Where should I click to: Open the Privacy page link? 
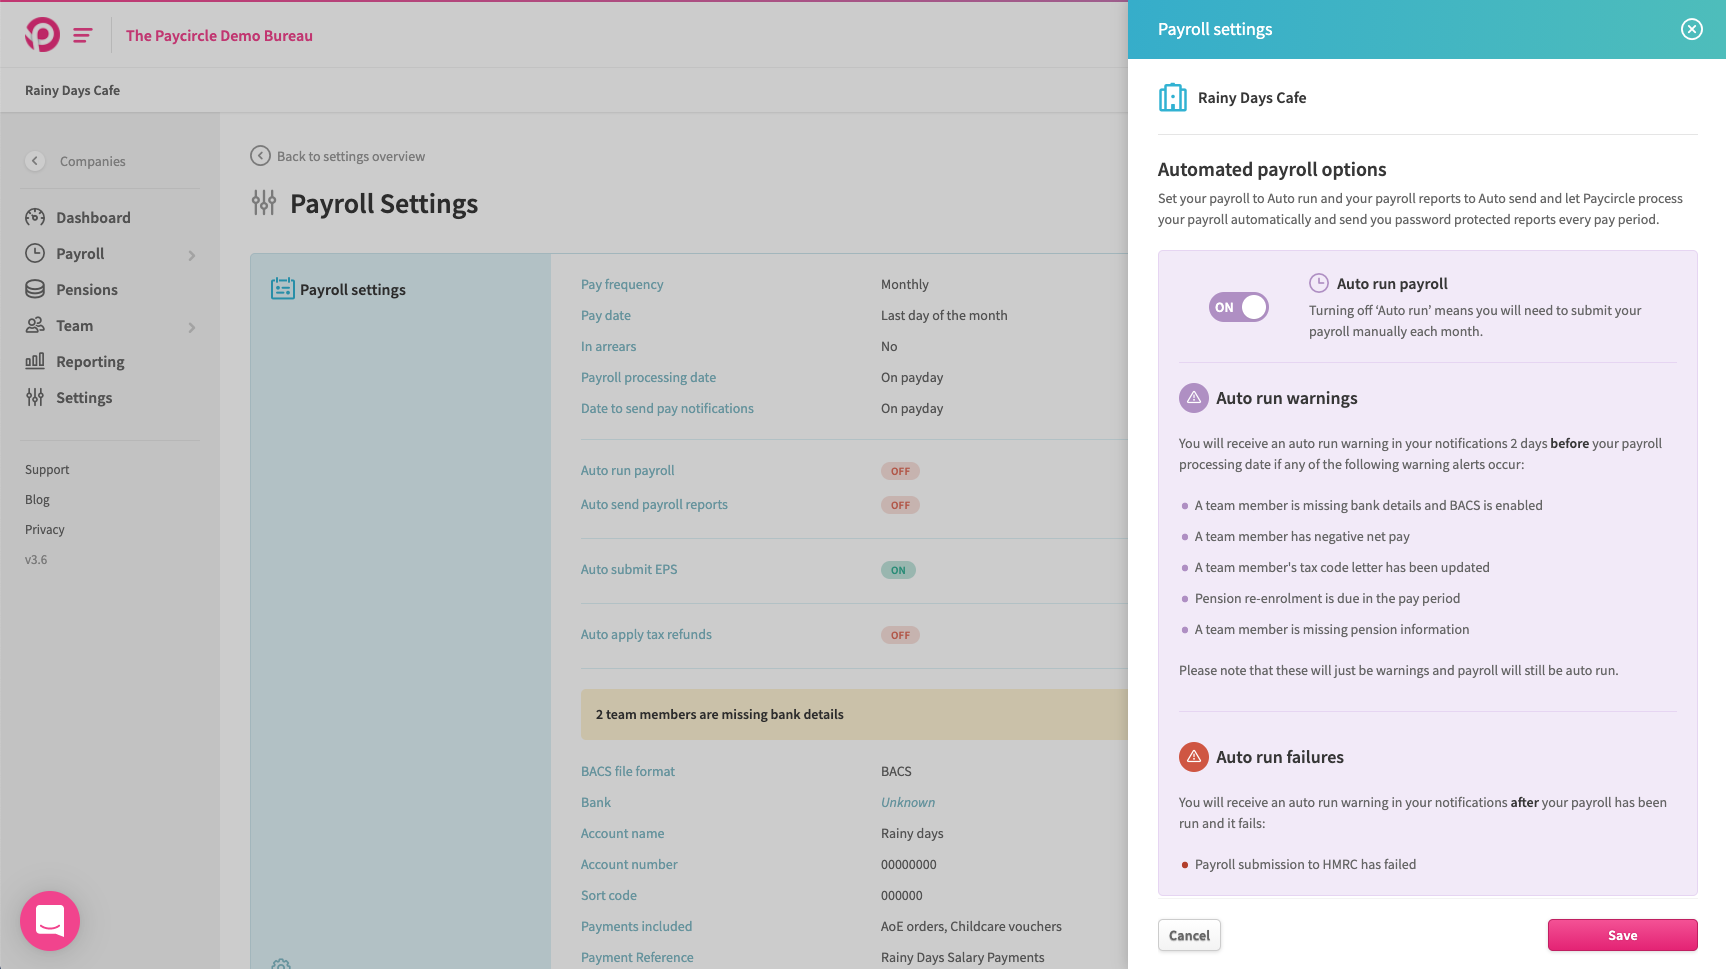(x=44, y=529)
